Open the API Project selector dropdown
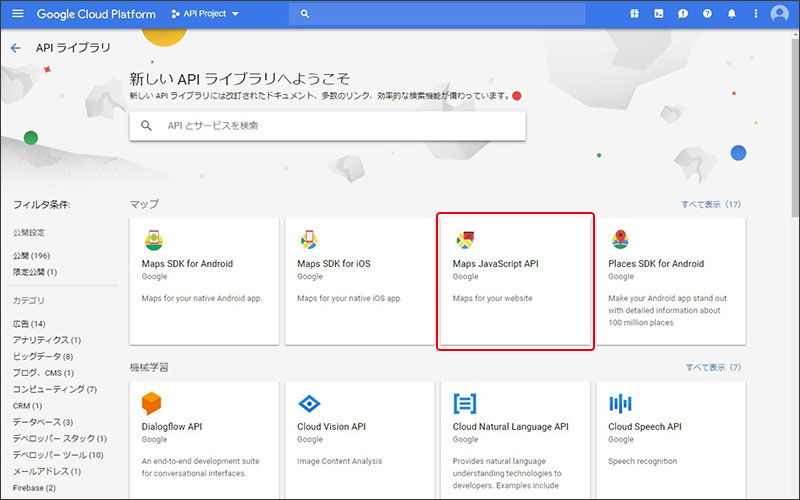The width and height of the screenshot is (800, 500). [205, 14]
